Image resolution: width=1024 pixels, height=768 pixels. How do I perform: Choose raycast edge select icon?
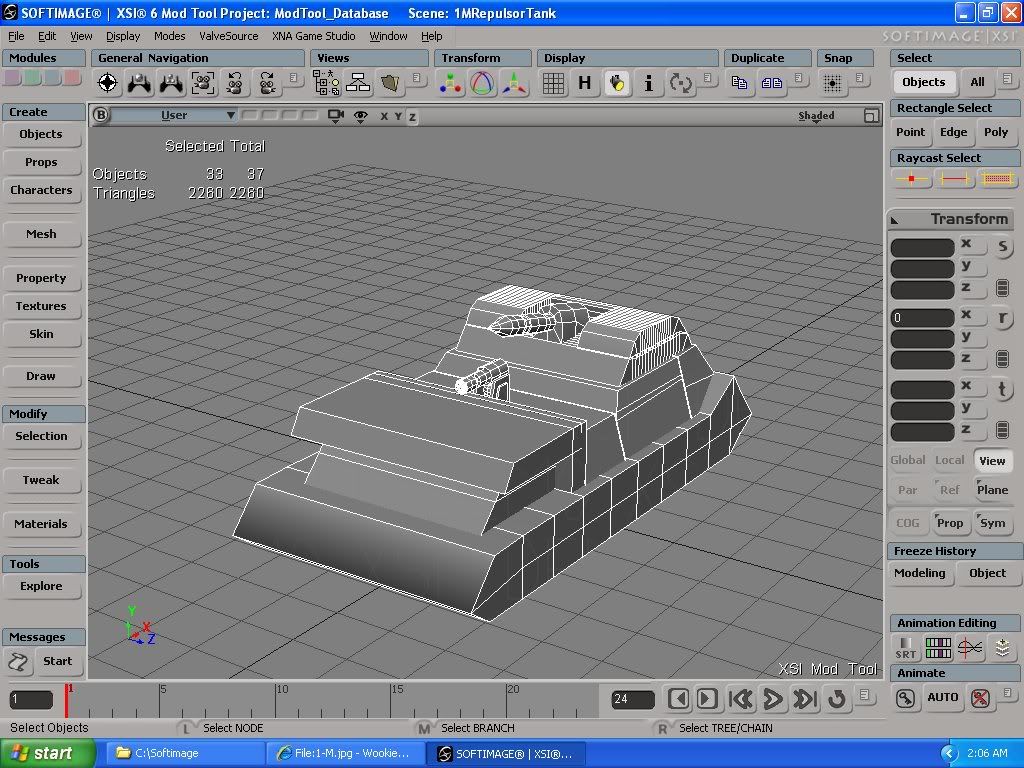[953, 178]
